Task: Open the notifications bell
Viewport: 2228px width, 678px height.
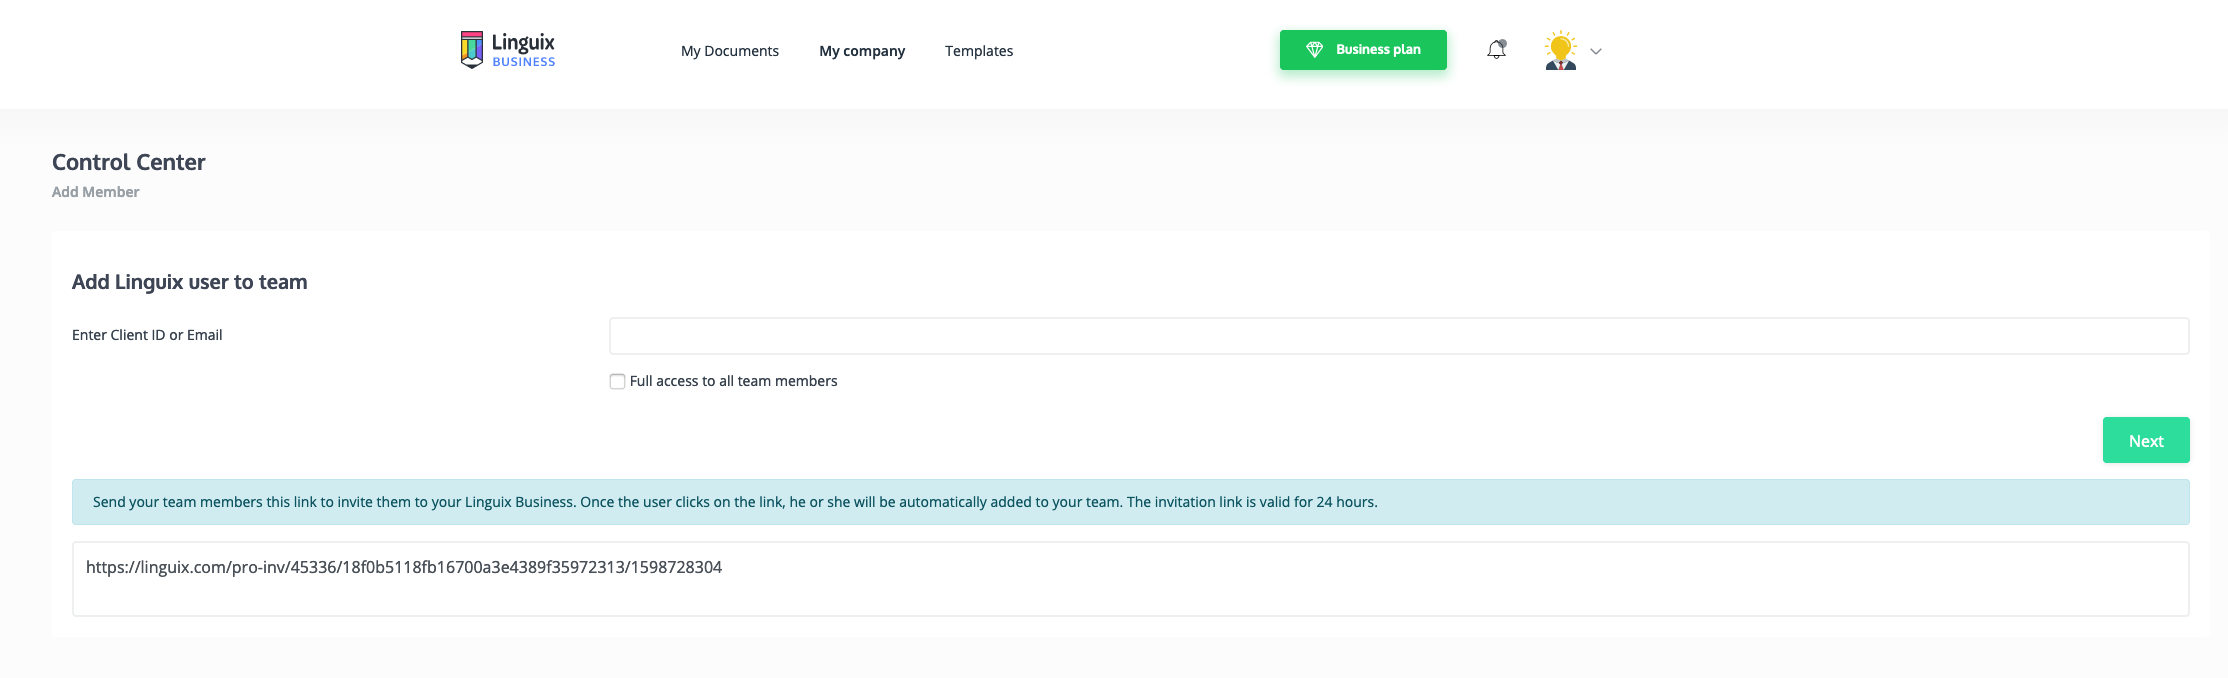Action: (1496, 50)
